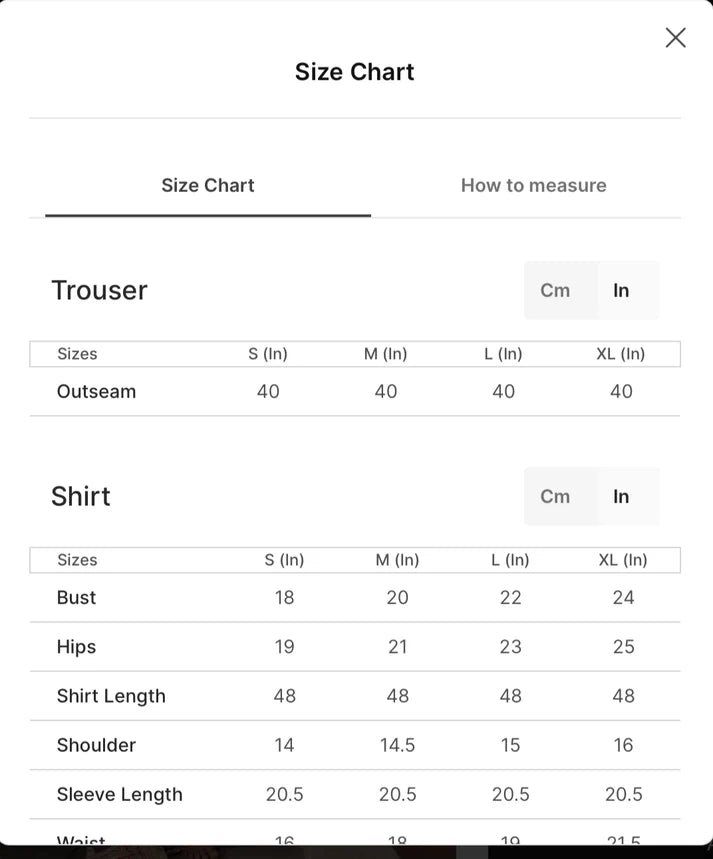Screen dimensions: 713x859
Task: Select the Outseam row label
Action: (96, 391)
